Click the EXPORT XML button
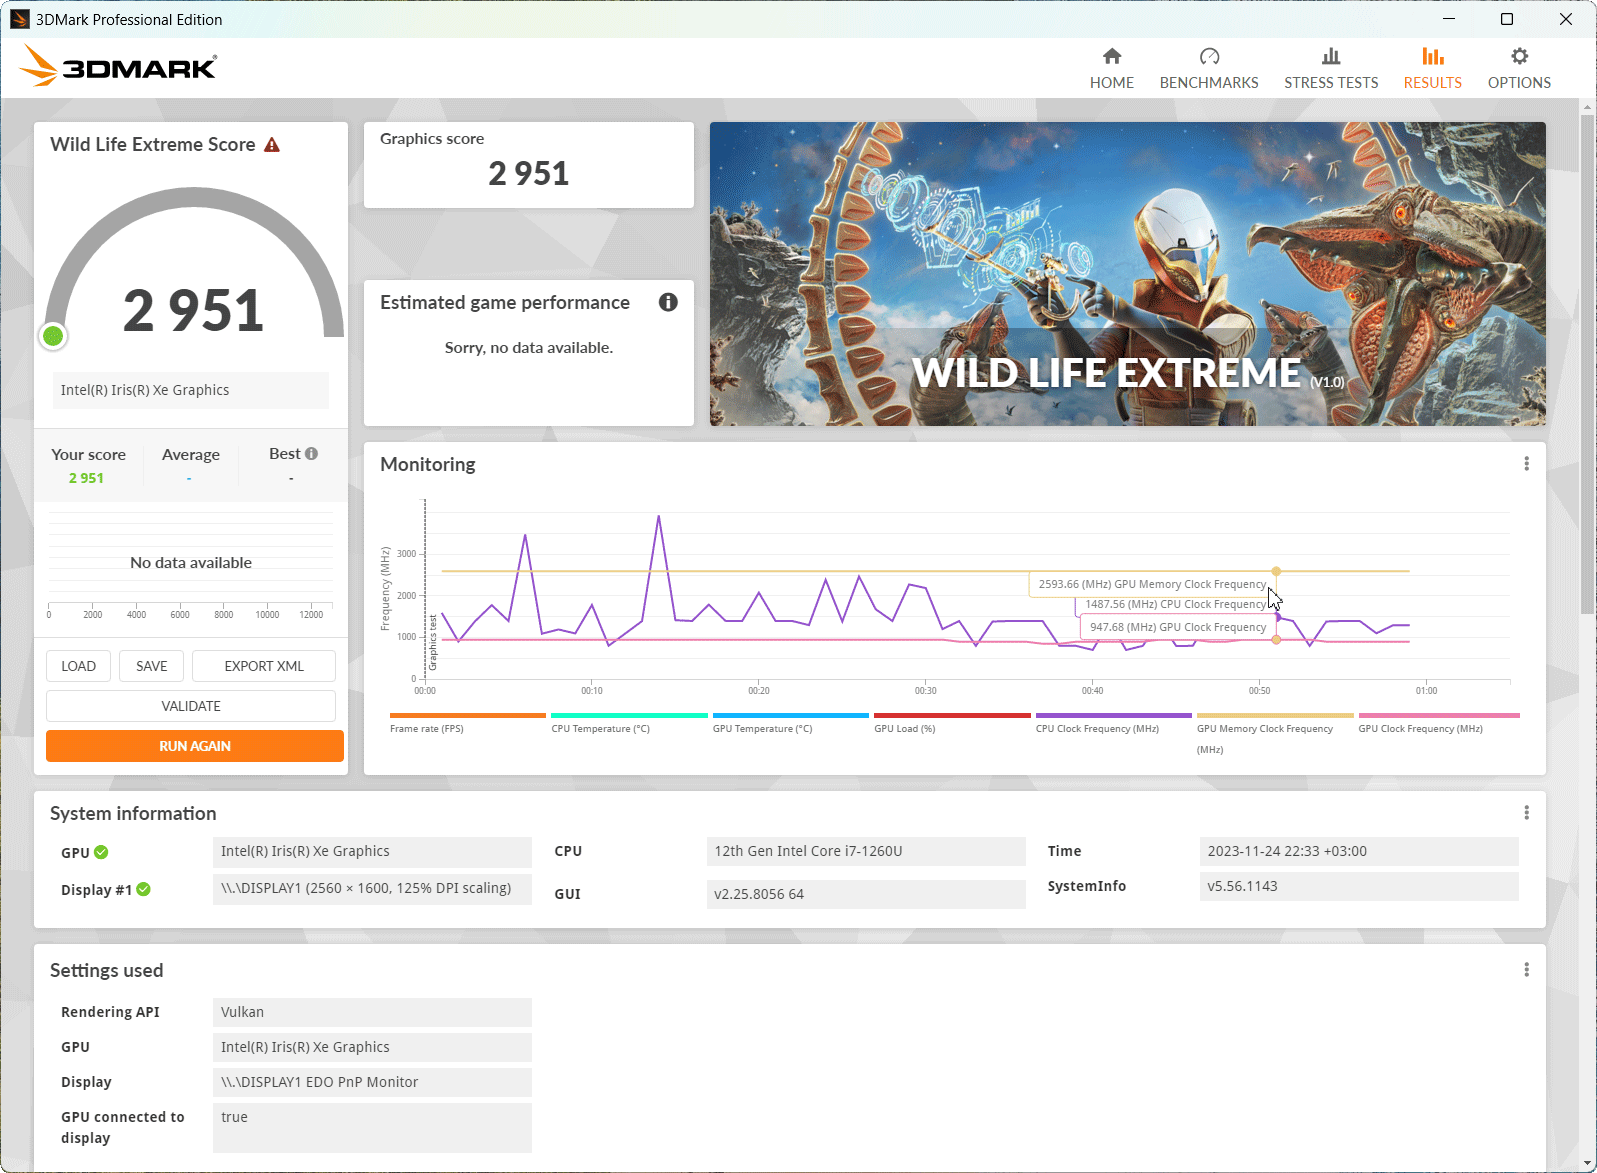1597x1173 pixels. point(264,666)
